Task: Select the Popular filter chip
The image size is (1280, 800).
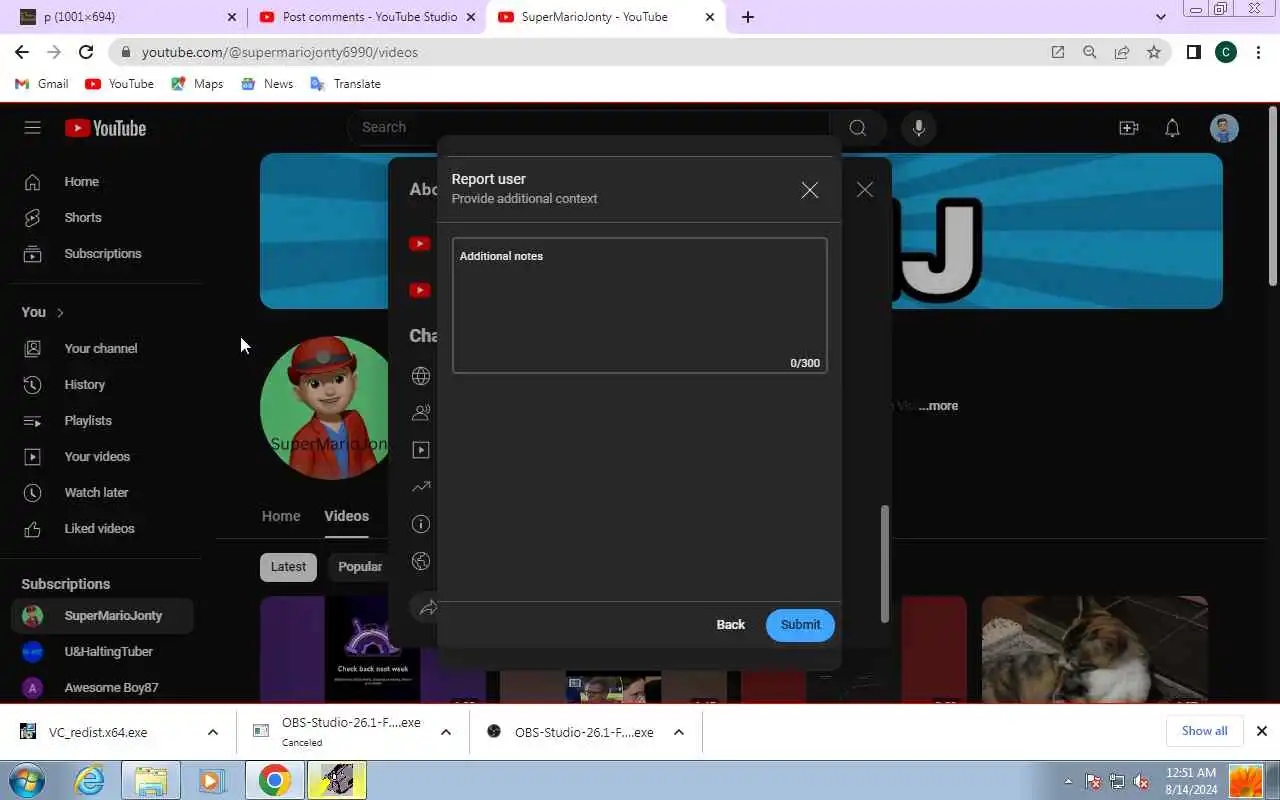Action: 360,567
